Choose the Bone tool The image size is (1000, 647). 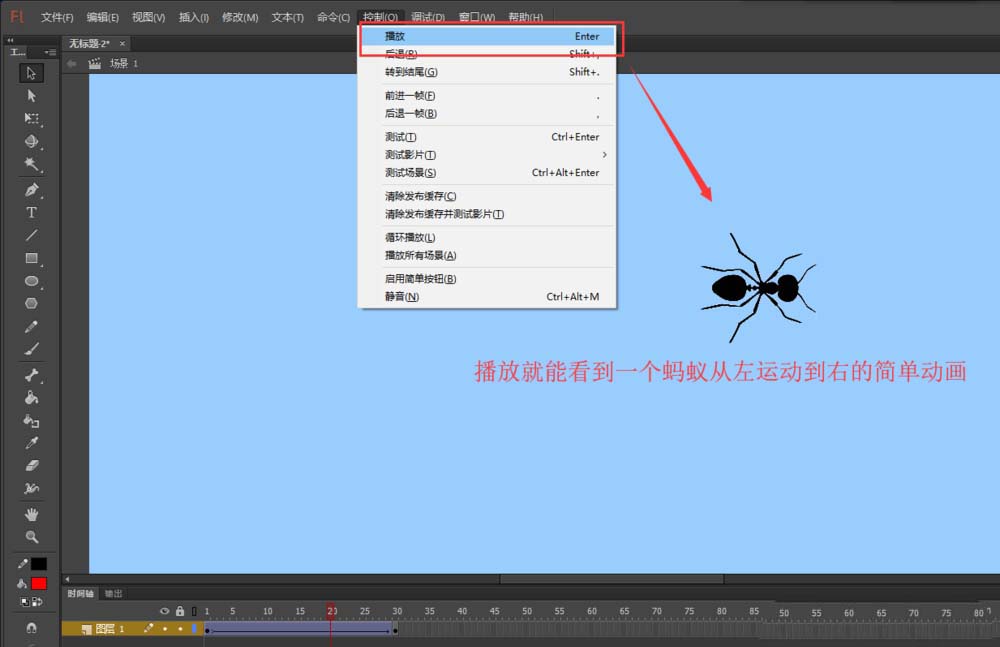tap(31, 375)
